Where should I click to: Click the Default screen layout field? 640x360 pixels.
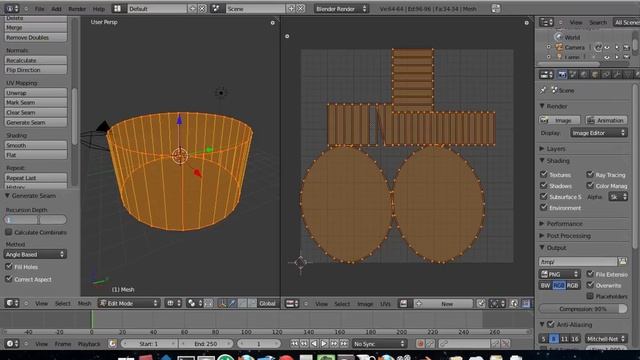pos(157,9)
